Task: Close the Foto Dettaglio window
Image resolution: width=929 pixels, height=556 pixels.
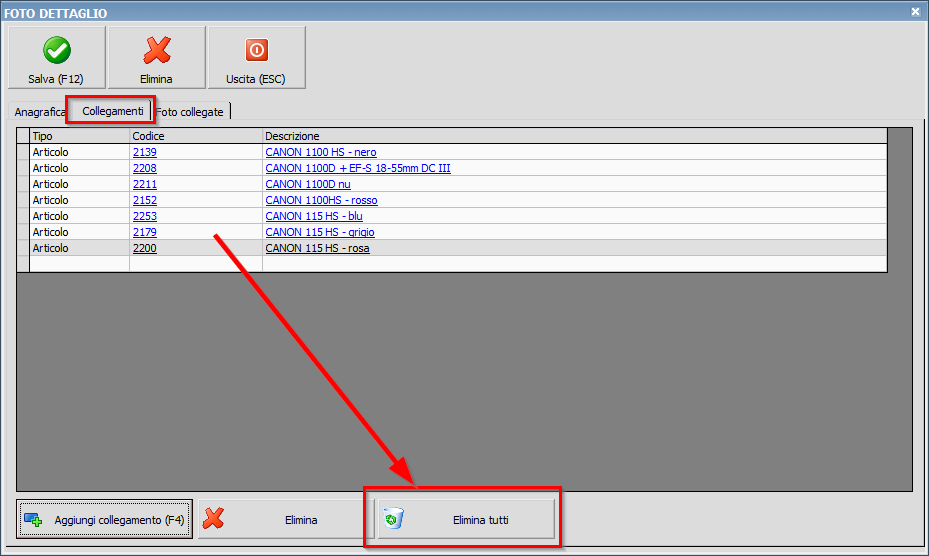Action: (x=915, y=11)
